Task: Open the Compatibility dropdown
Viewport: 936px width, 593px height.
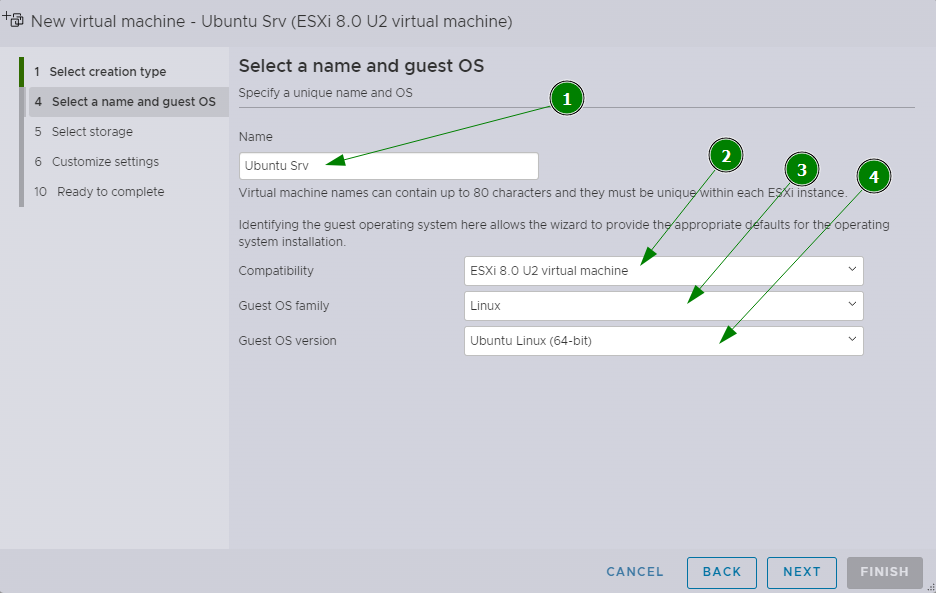Action: coord(664,271)
